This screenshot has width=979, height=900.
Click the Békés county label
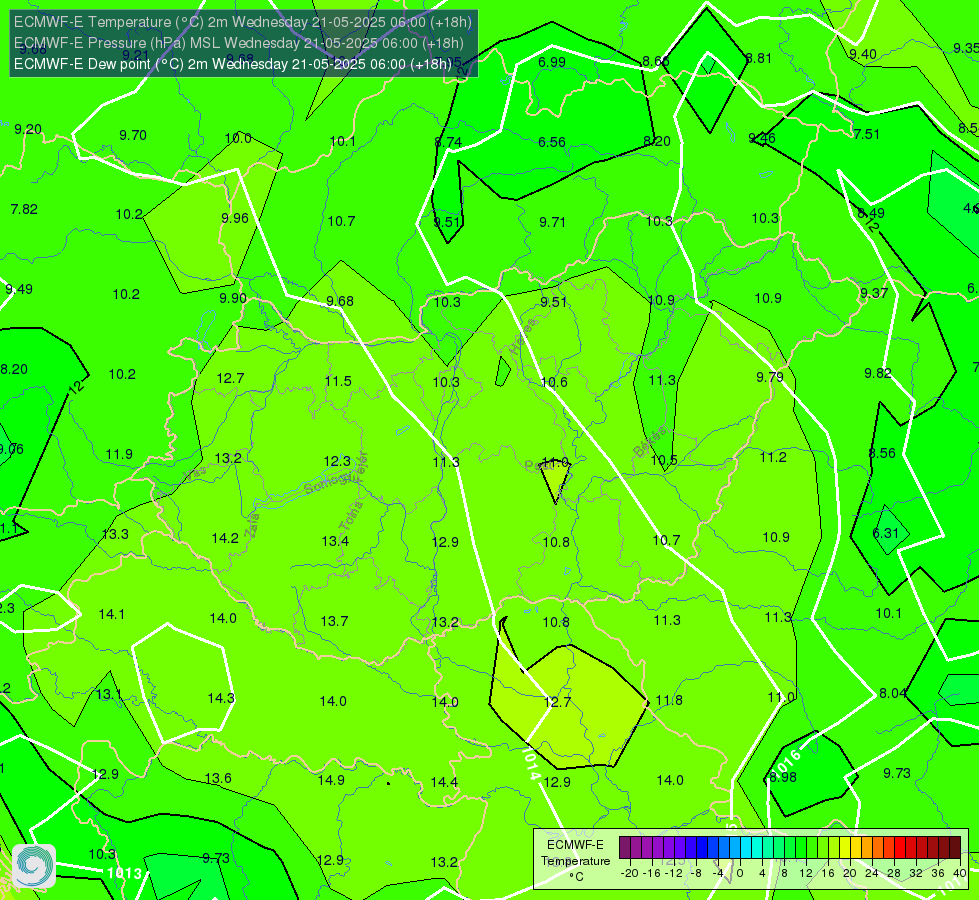[x=650, y=442]
